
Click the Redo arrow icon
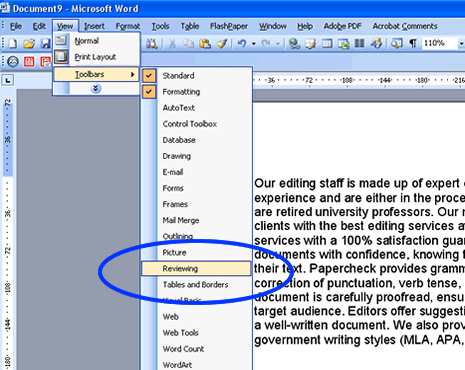pyautogui.click(x=266, y=43)
